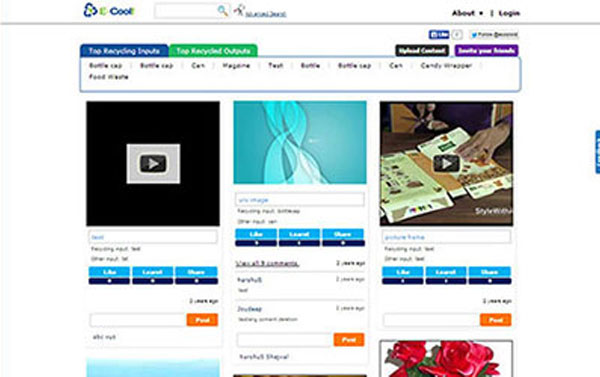Open the advanced search link beside the search box

[266, 14]
